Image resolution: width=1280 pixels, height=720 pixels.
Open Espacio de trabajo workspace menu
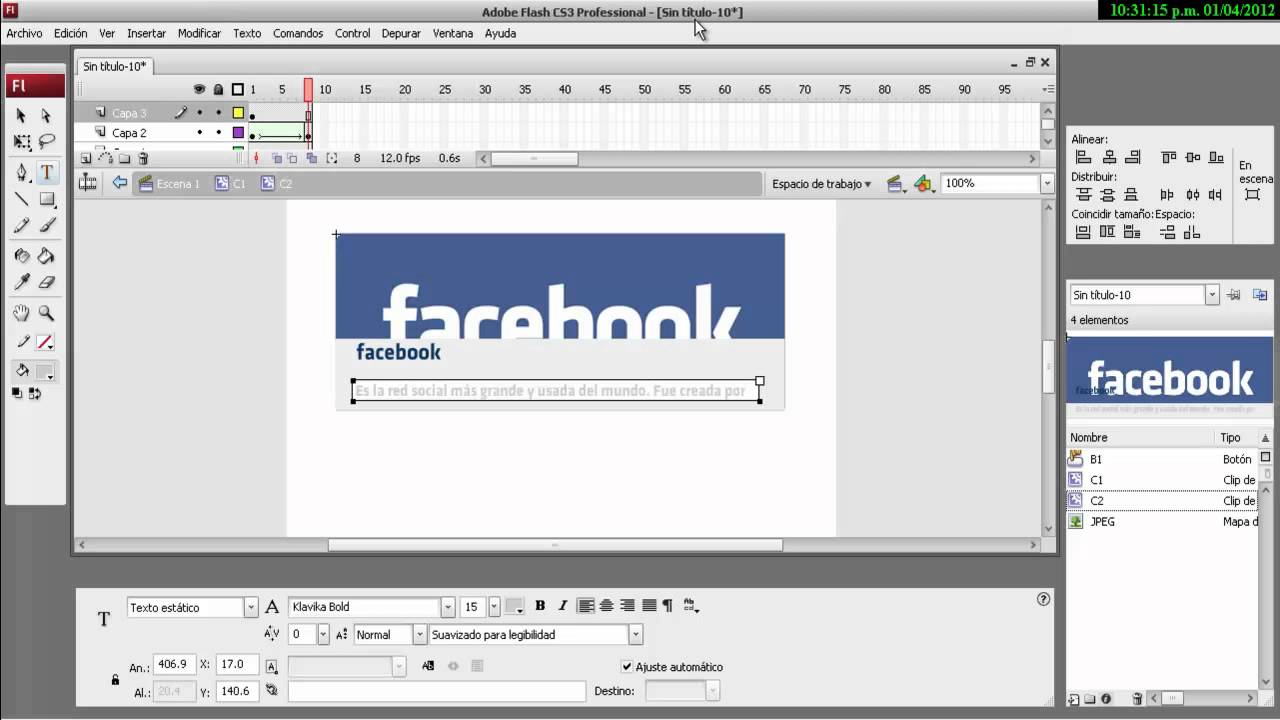coord(822,184)
